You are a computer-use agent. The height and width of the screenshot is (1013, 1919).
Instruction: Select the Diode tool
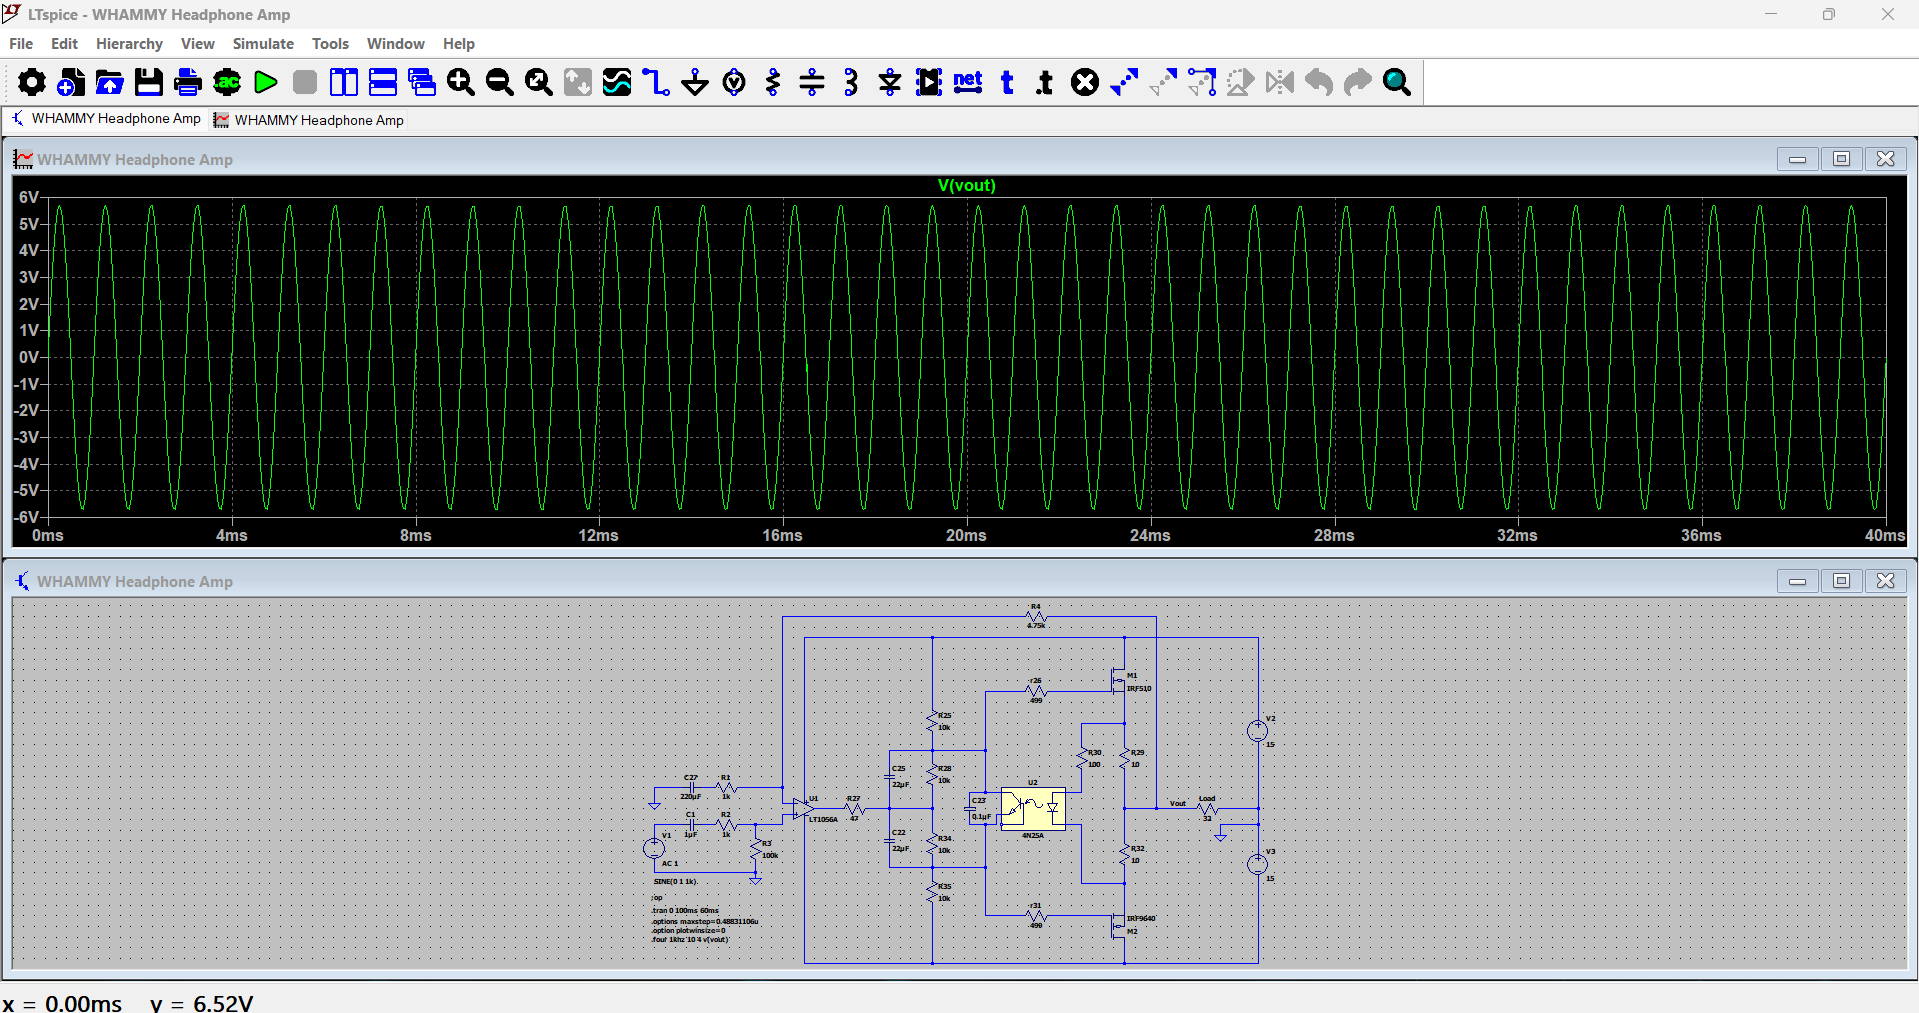(890, 82)
